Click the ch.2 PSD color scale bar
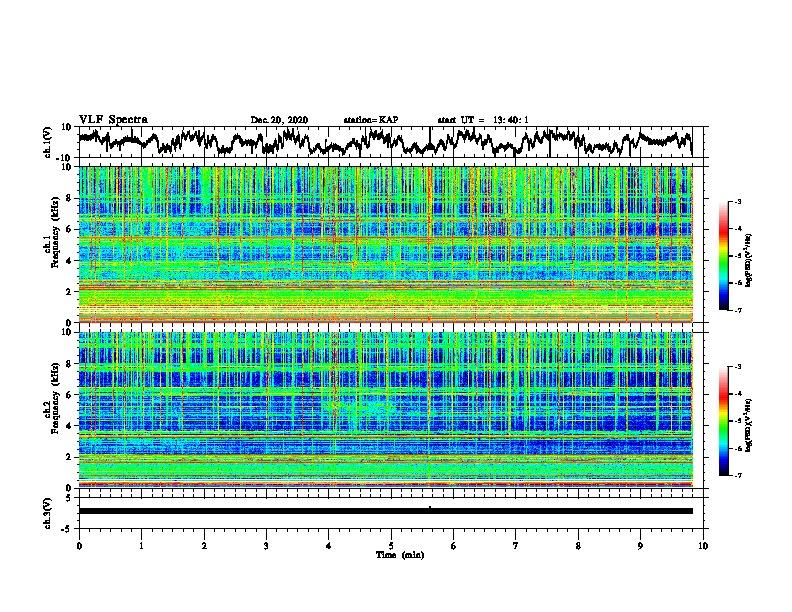Screen dimensions: 792x612 click(x=723, y=421)
